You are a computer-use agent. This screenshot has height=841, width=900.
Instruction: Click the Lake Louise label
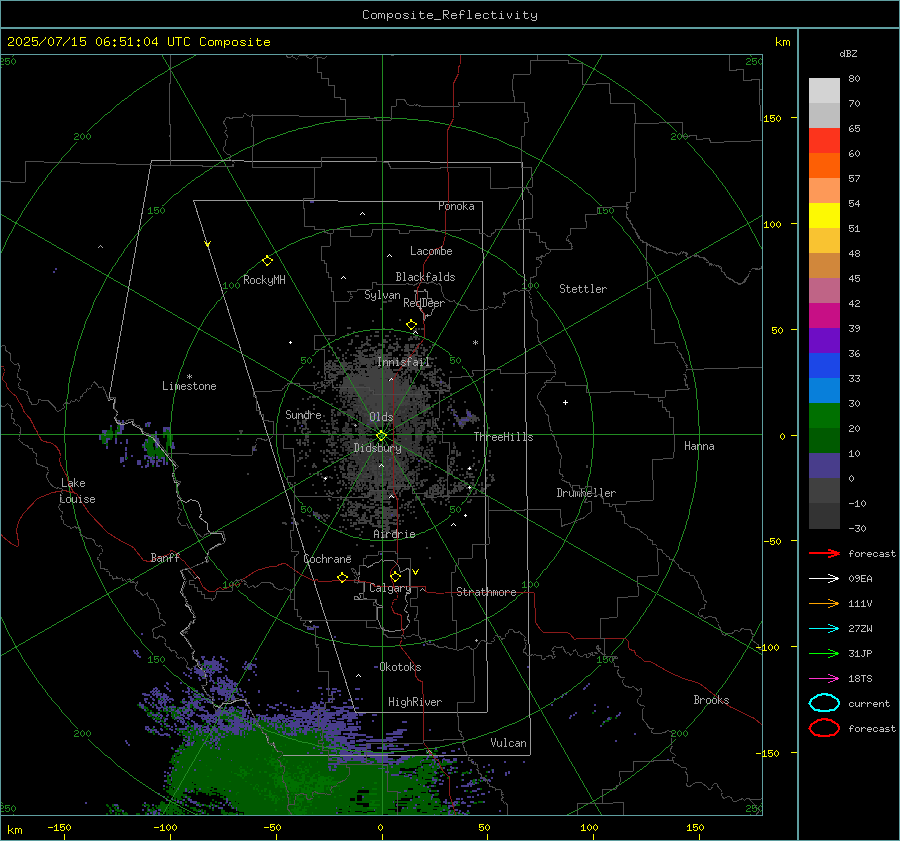point(78,491)
